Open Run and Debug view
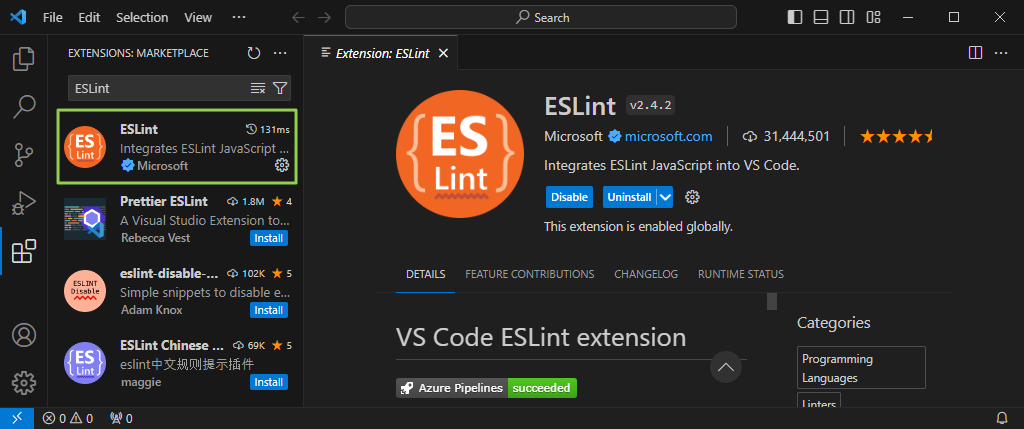Image resolution: width=1024 pixels, height=429 pixels. pos(24,204)
